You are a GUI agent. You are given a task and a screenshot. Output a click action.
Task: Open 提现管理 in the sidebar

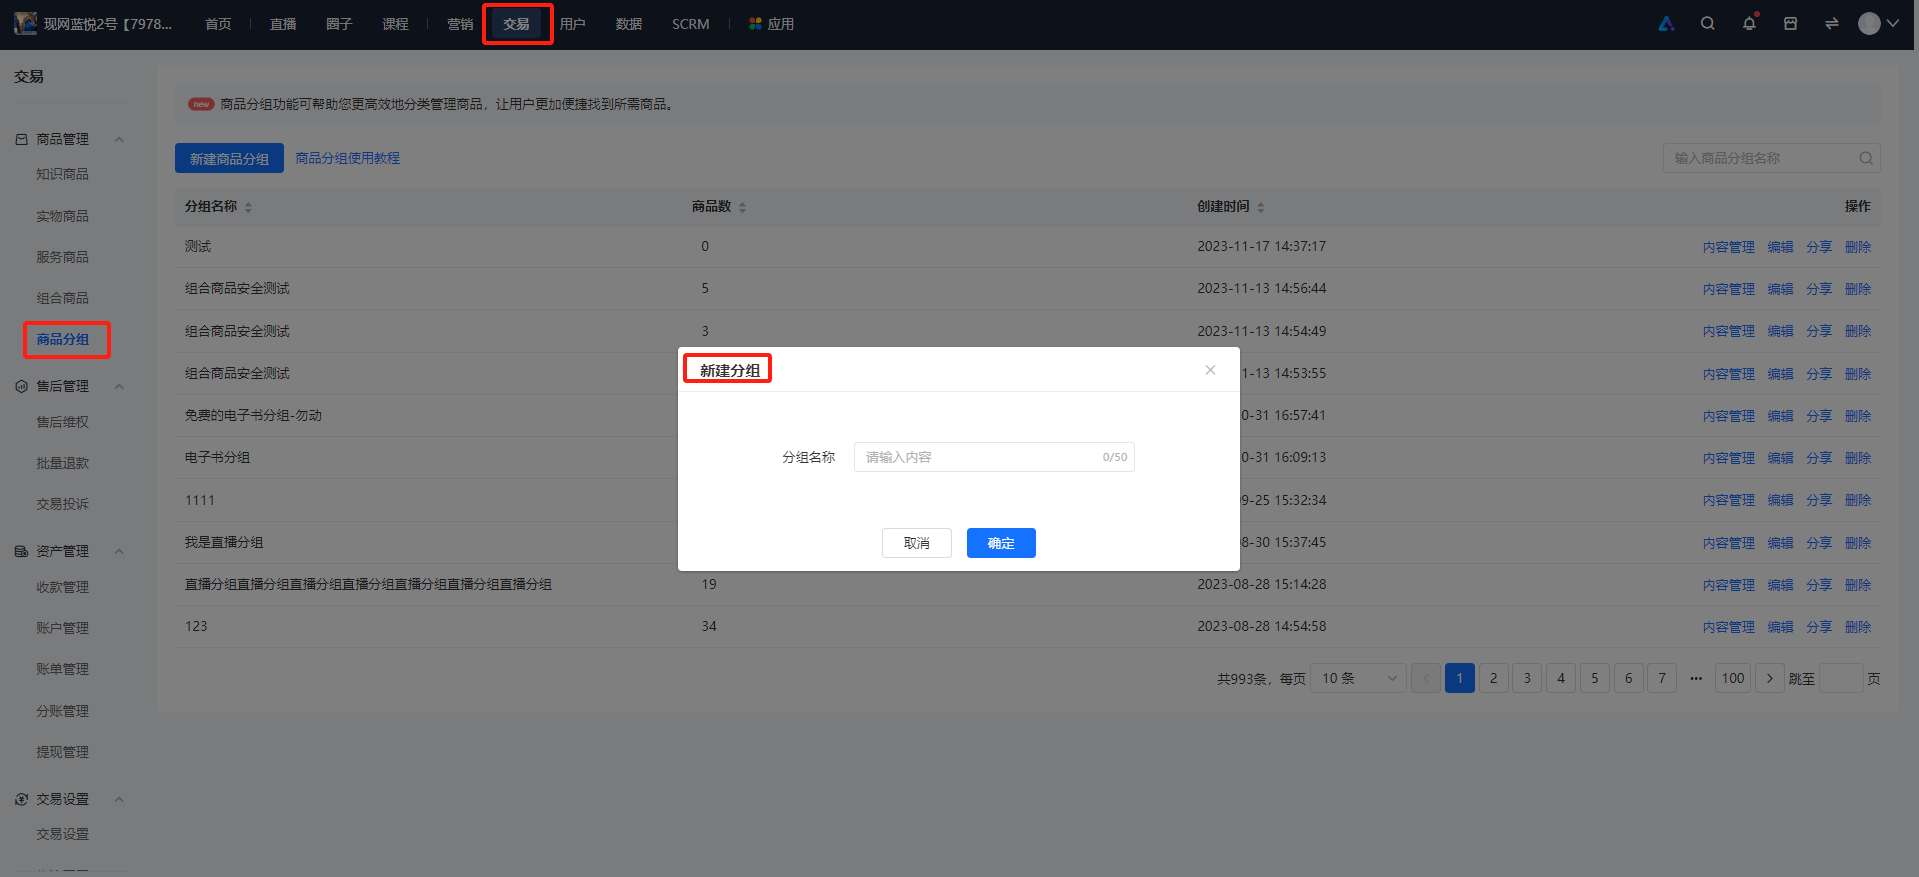(x=62, y=752)
